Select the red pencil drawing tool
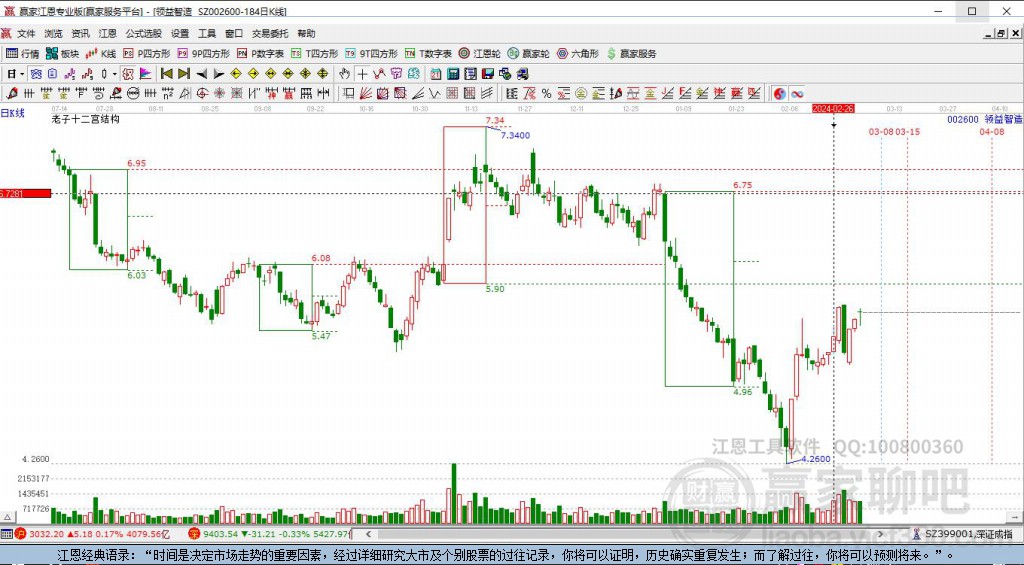This screenshot has height=565, width=1024. (11, 93)
